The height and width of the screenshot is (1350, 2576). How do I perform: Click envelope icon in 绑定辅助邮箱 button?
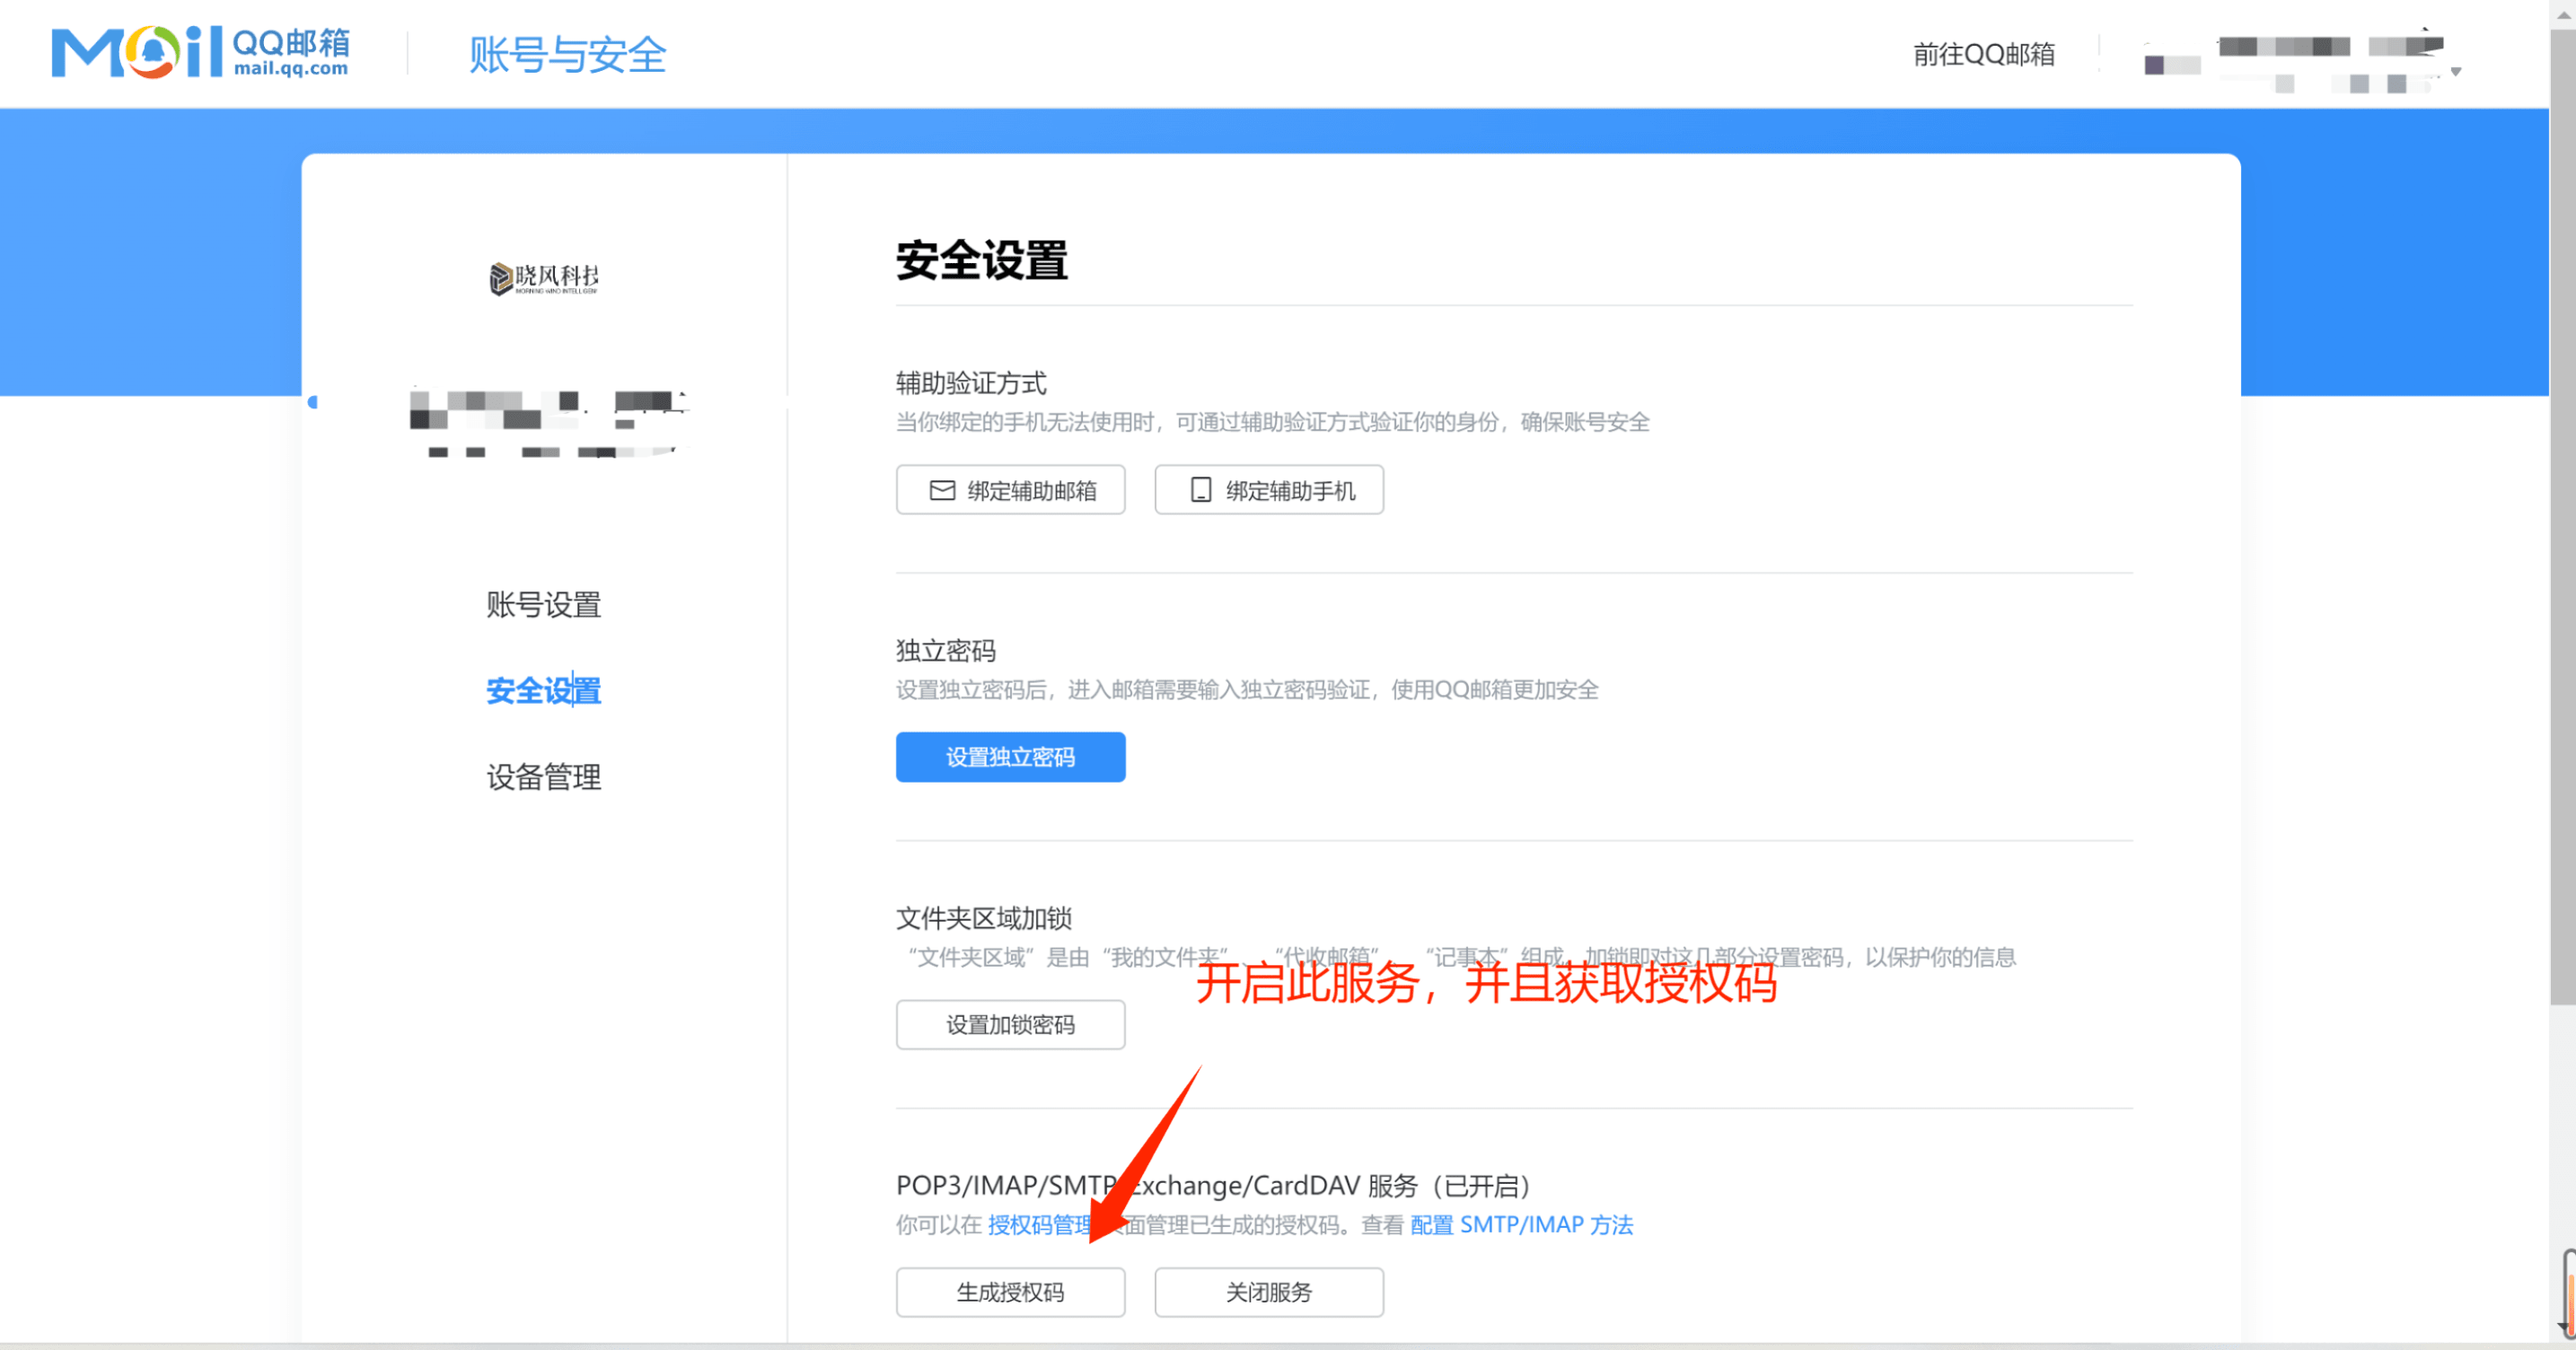[x=942, y=490]
